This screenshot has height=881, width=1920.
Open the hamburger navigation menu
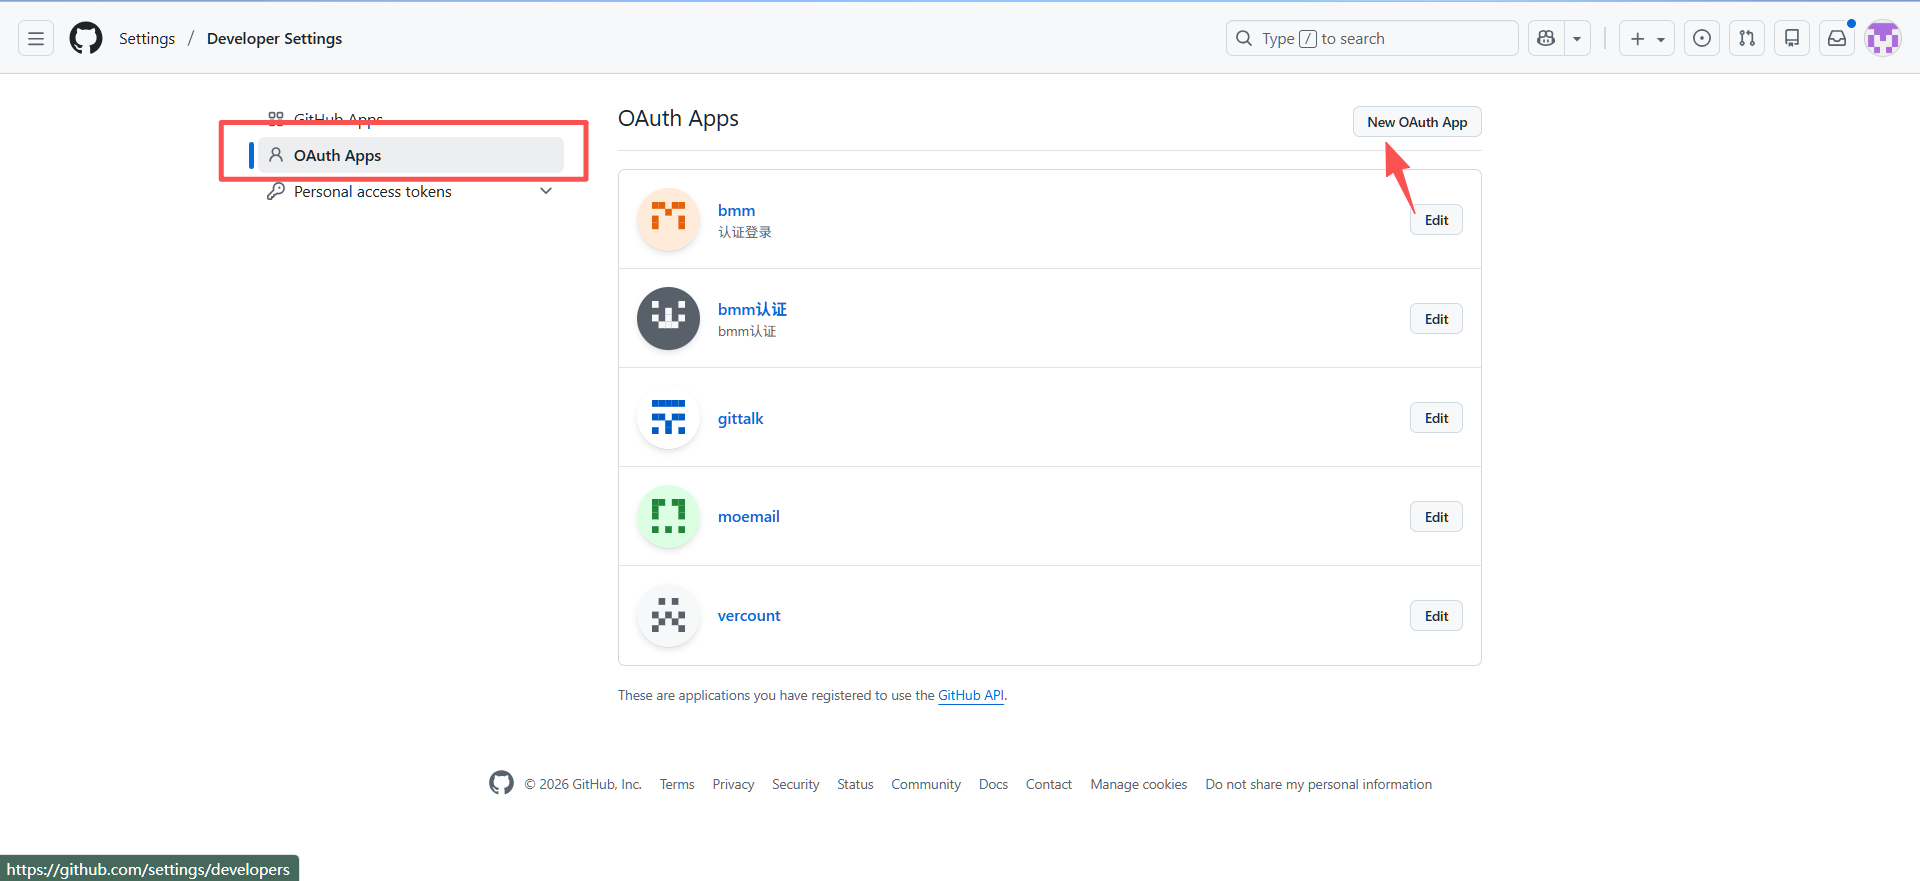point(36,39)
